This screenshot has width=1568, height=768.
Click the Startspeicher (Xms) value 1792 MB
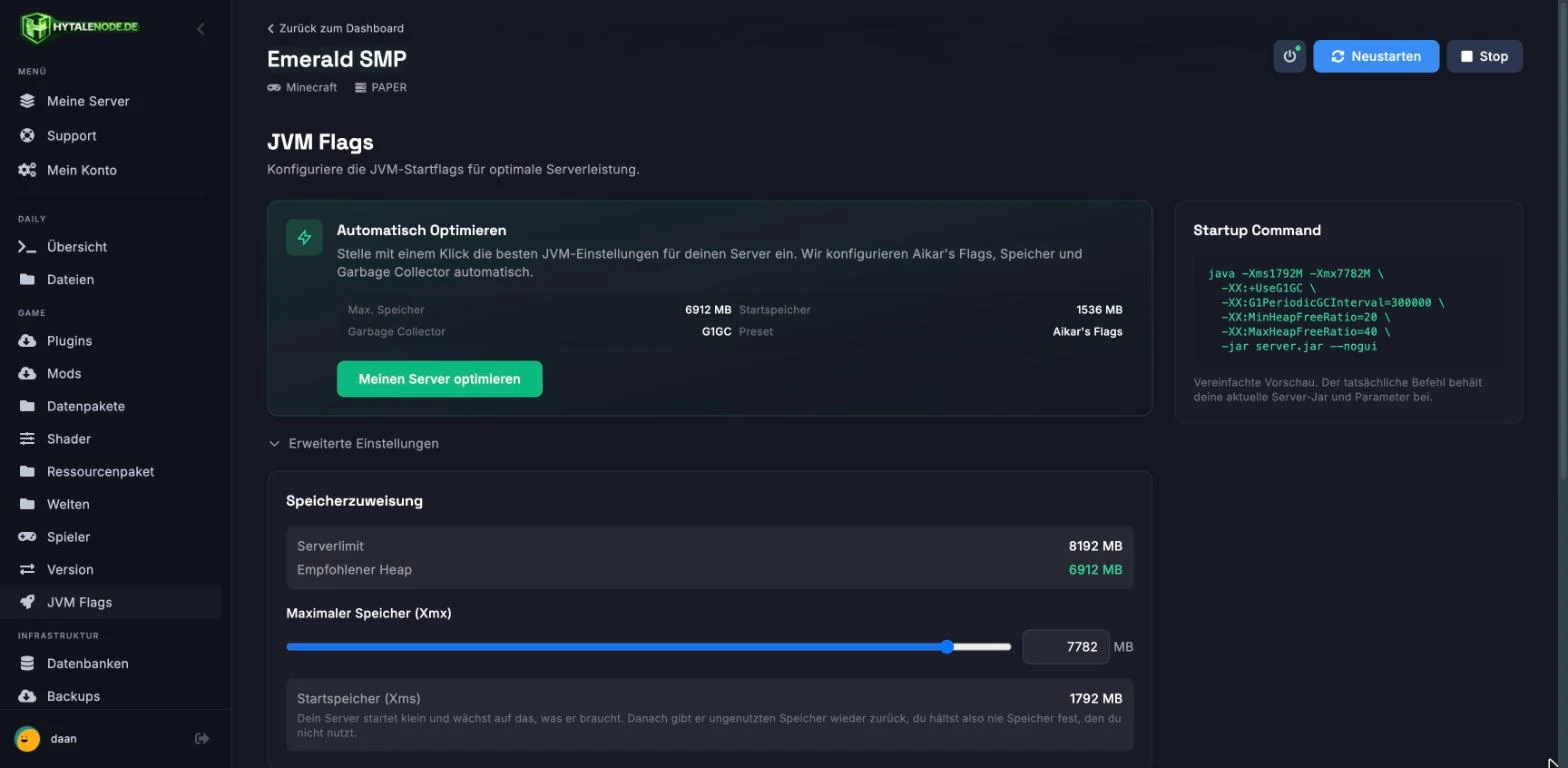pyautogui.click(x=1095, y=699)
